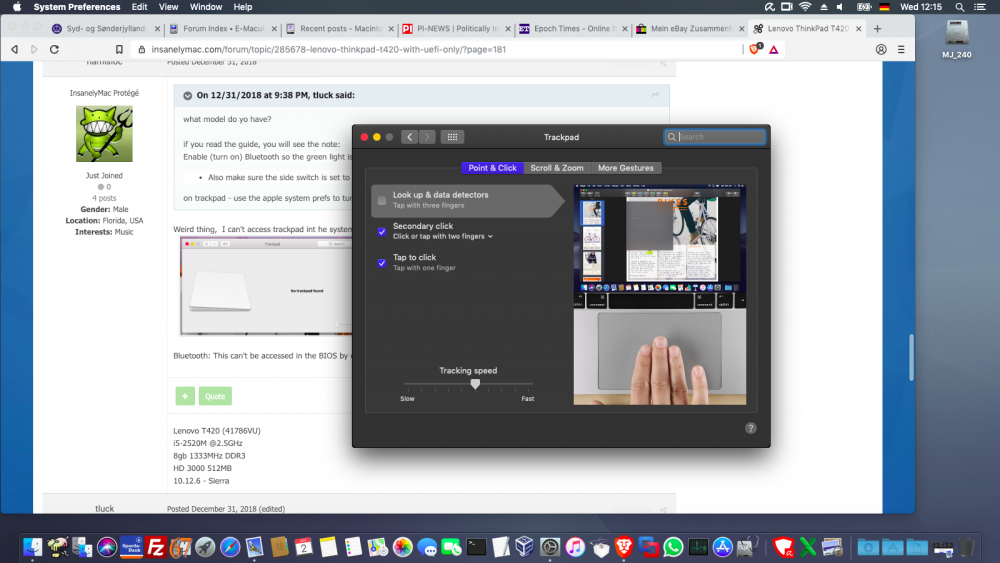Screen dimensions: 1000x563
Task: Open App Store from the Dock
Action: (722, 547)
